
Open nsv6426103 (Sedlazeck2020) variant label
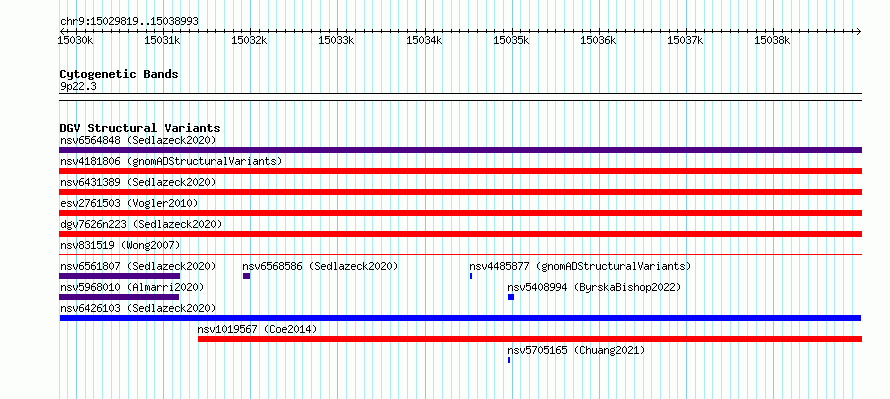point(138,308)
